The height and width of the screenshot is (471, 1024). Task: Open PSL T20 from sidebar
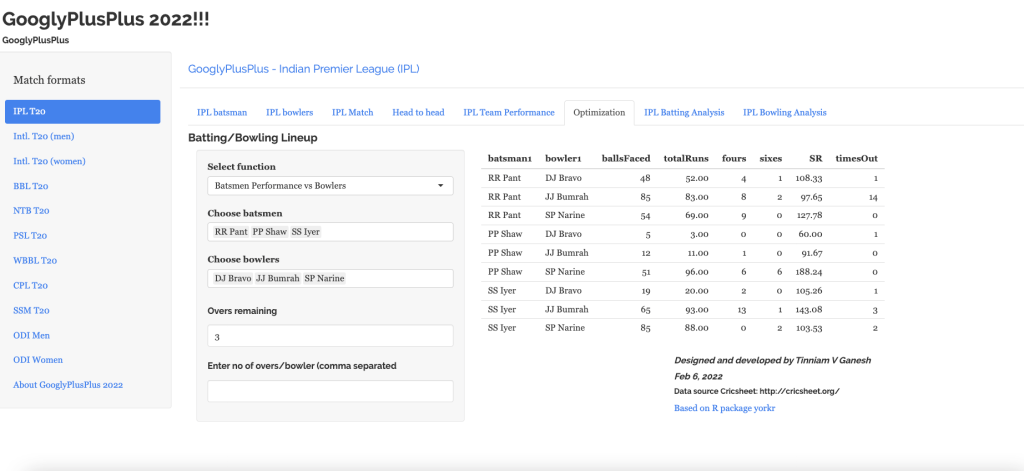point(30,236)
